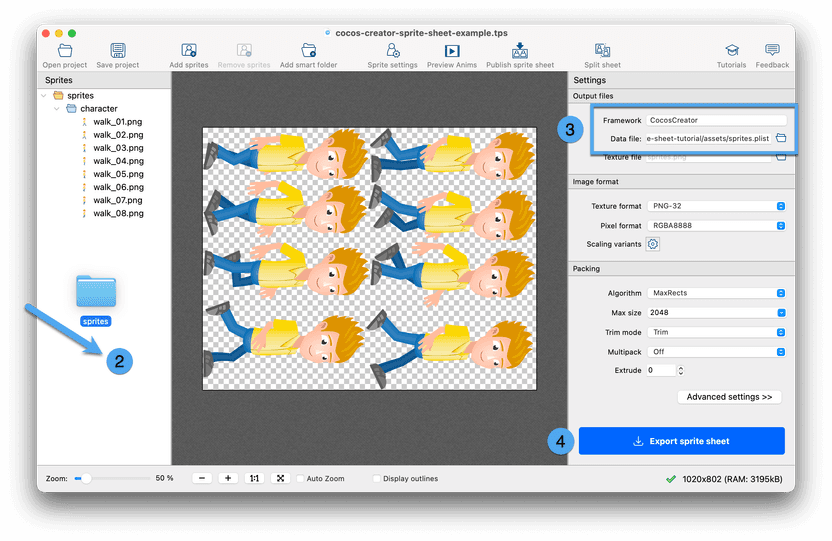Select walk_01.png in sprite list
This screenshot has height=541, width=832.
[x=118, y=121]
